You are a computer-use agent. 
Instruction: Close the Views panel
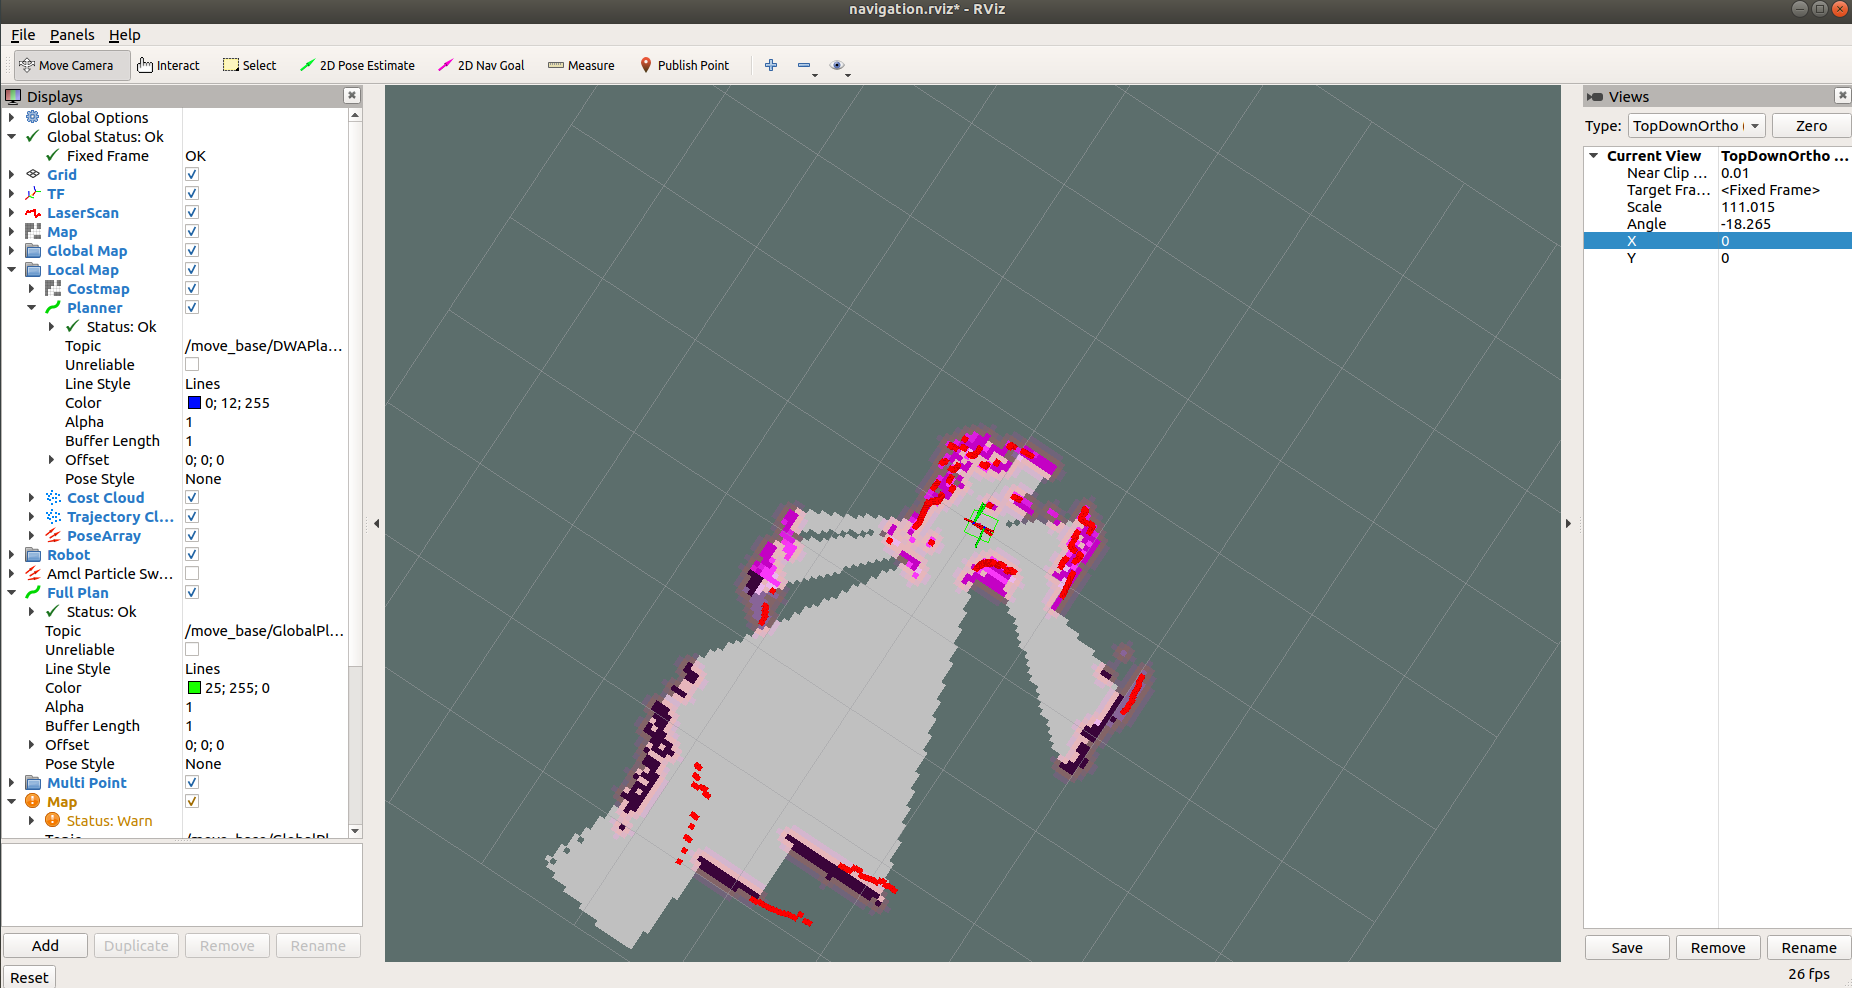(1842, 95)
